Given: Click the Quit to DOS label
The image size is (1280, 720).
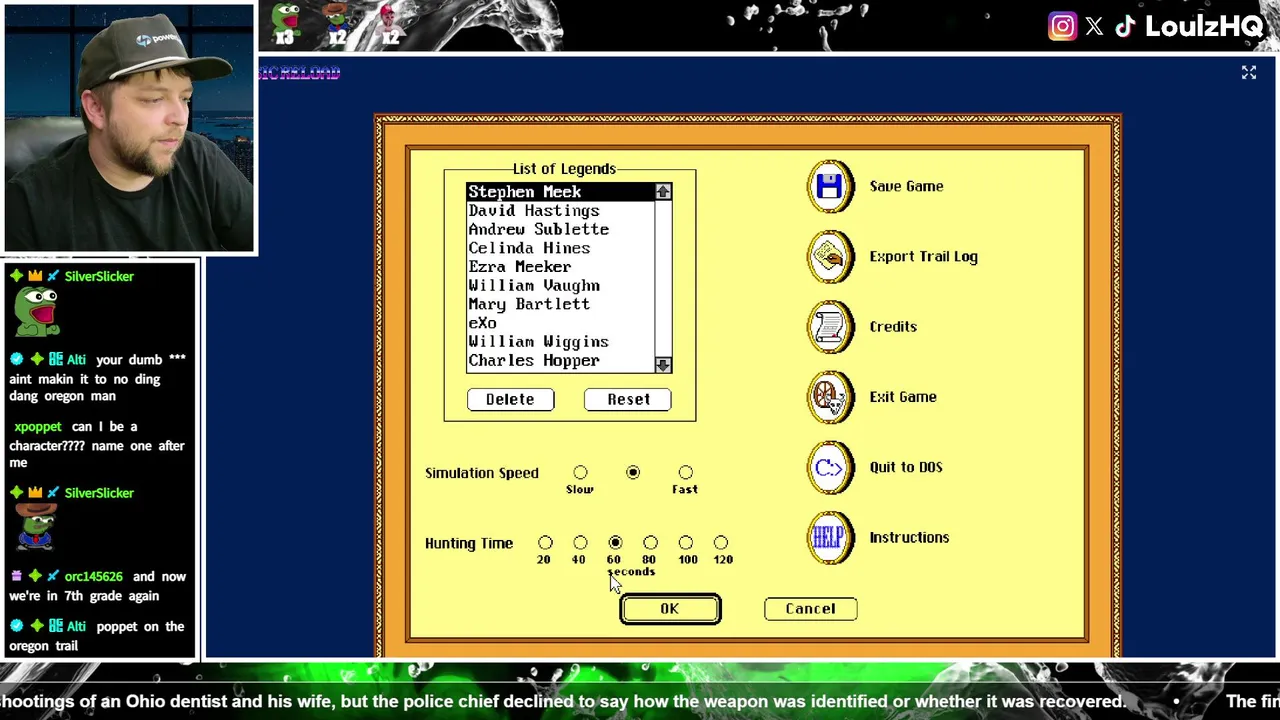Looking at the screenshot, I should 906,467.
